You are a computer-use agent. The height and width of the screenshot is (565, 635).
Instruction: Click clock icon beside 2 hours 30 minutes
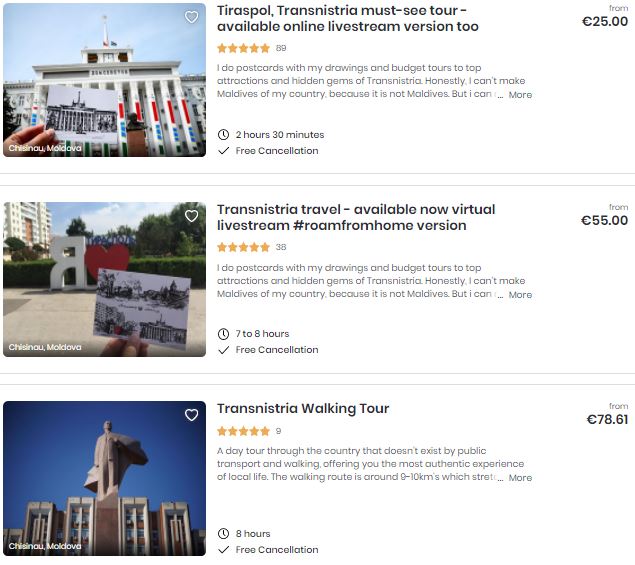pyautogui.click(x=224, y=134)
